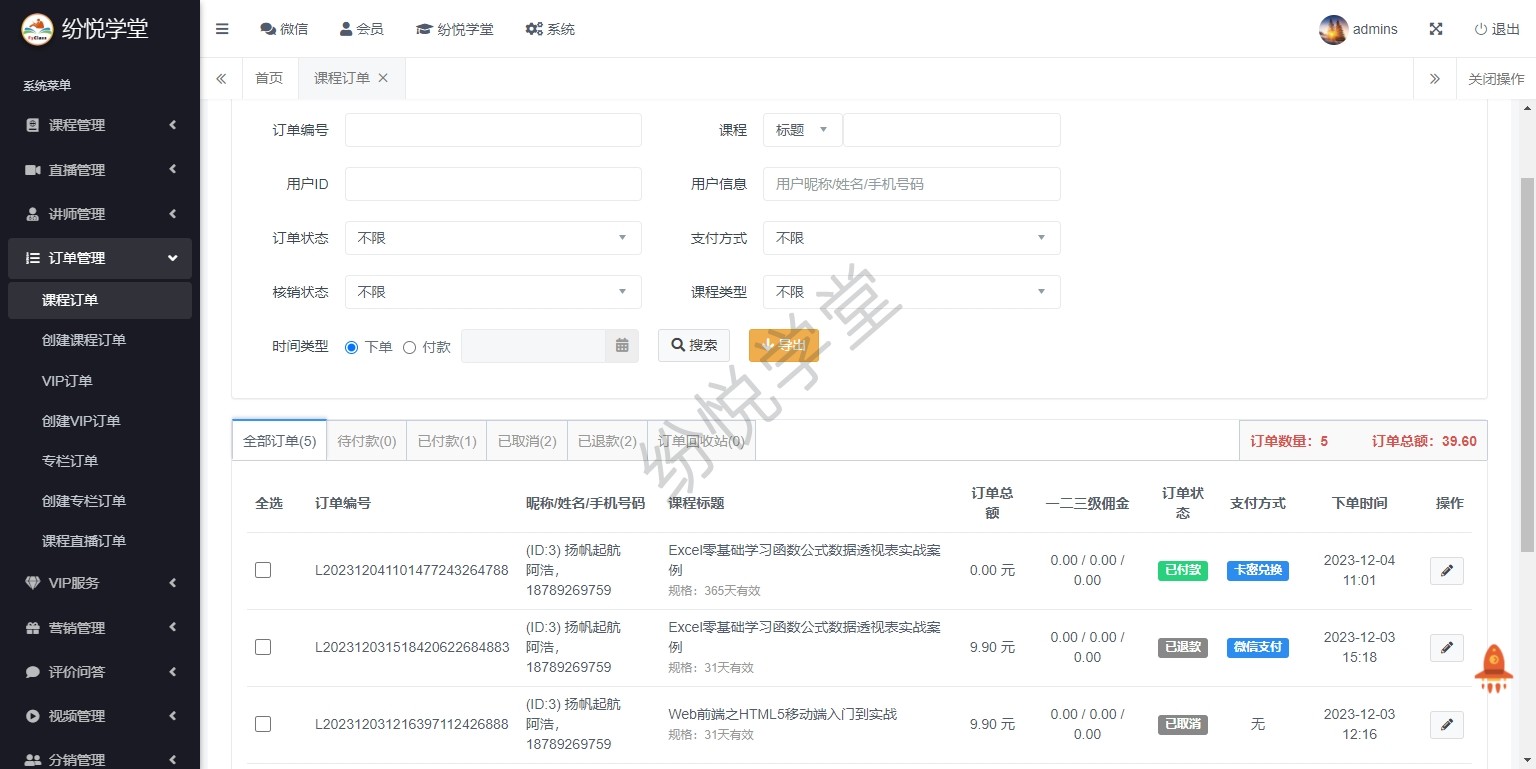Open 创建VIP订单 in the sidebar
The height and width of the screenshot is (769, 1536).
(81, 421)
